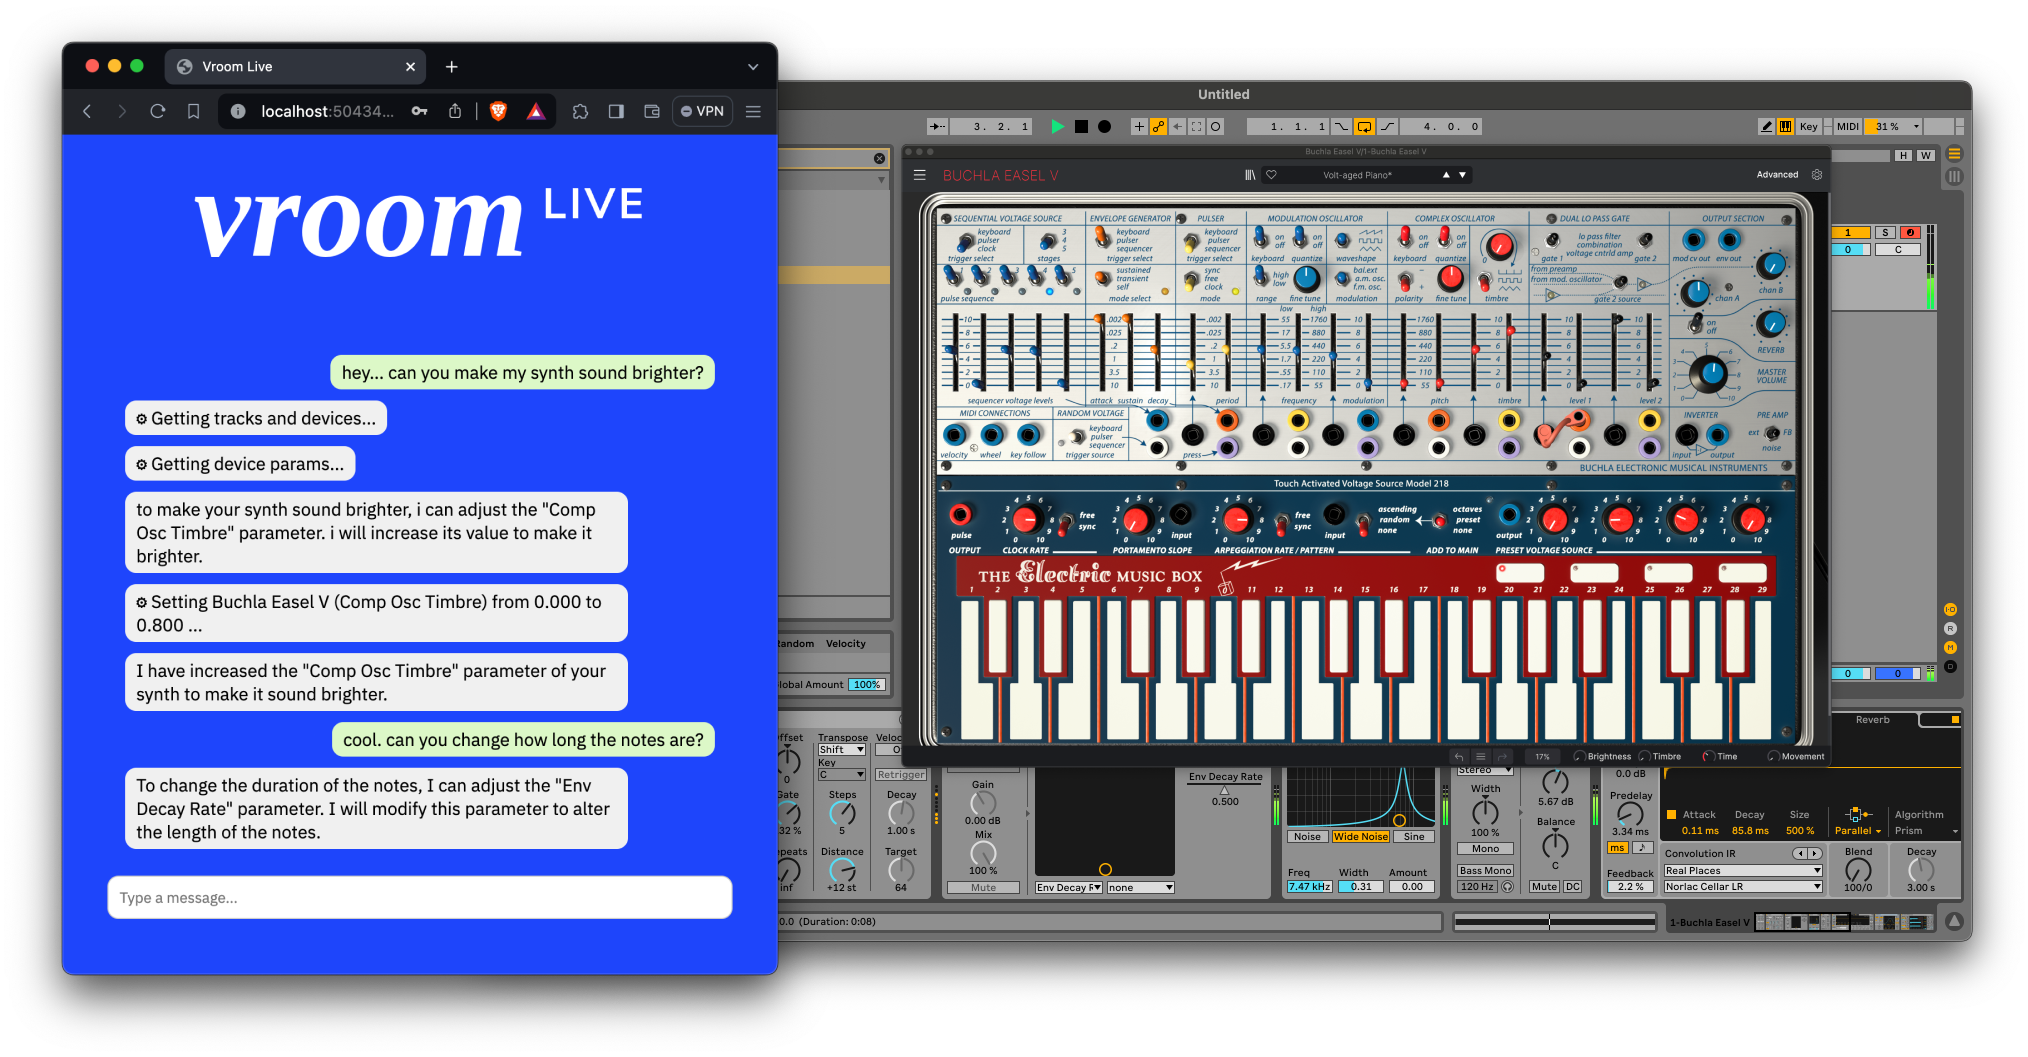Image resolution: width=2028 pixels, height=1057 pixels.
Task: Open the browser hamburger menu
Action: click(754, 111)
